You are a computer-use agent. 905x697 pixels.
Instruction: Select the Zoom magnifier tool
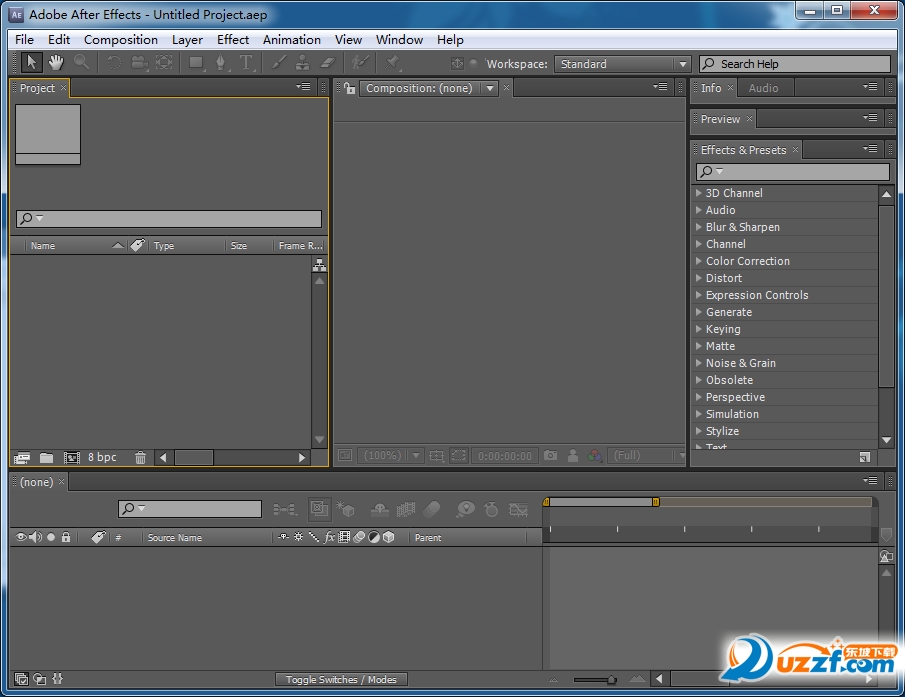pos(81,63)
